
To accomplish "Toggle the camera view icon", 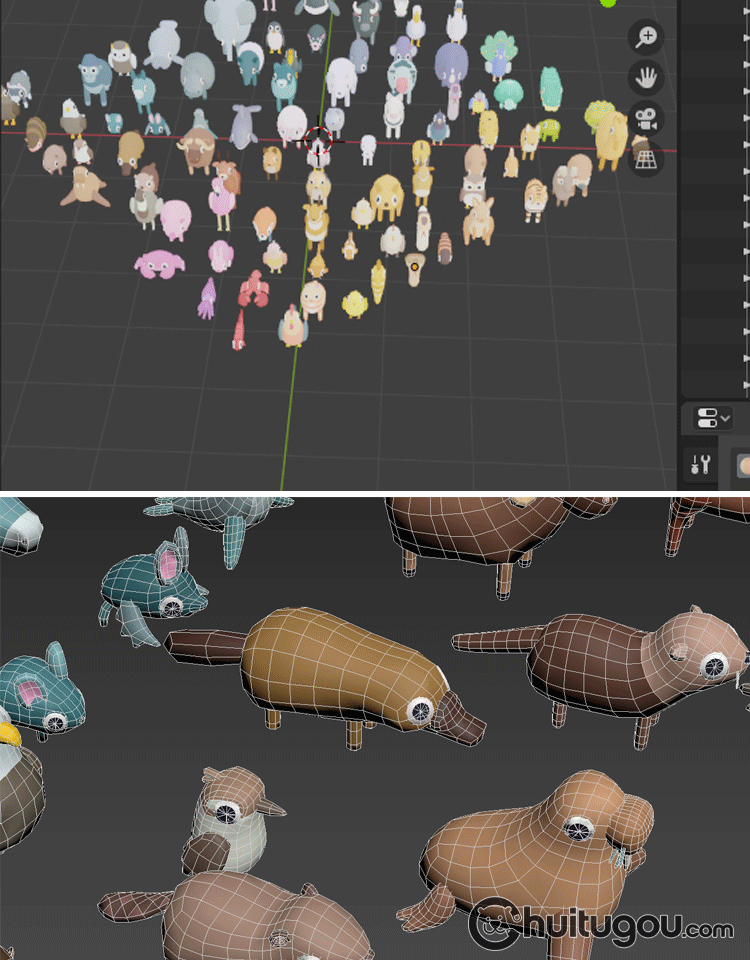I will click(x=646, y=119).
